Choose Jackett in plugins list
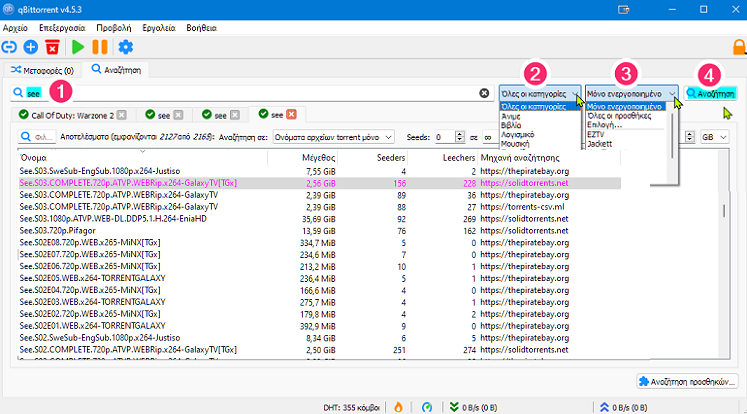The image size is (747, 414). click(x=599, y=143)
